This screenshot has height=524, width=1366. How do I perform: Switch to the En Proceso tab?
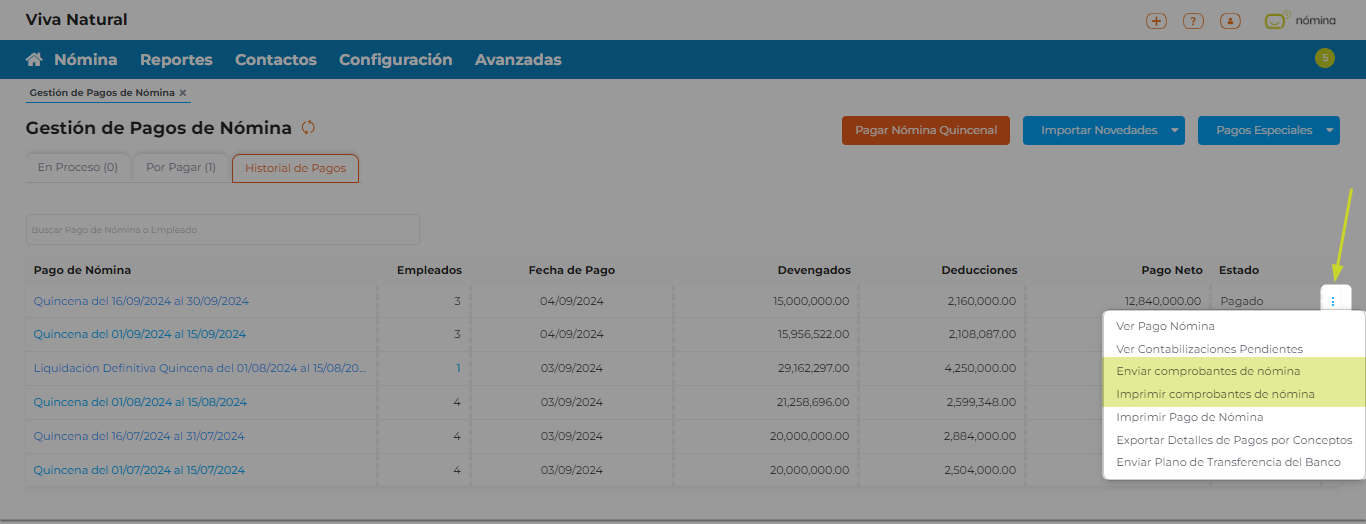tap(77, 168)
